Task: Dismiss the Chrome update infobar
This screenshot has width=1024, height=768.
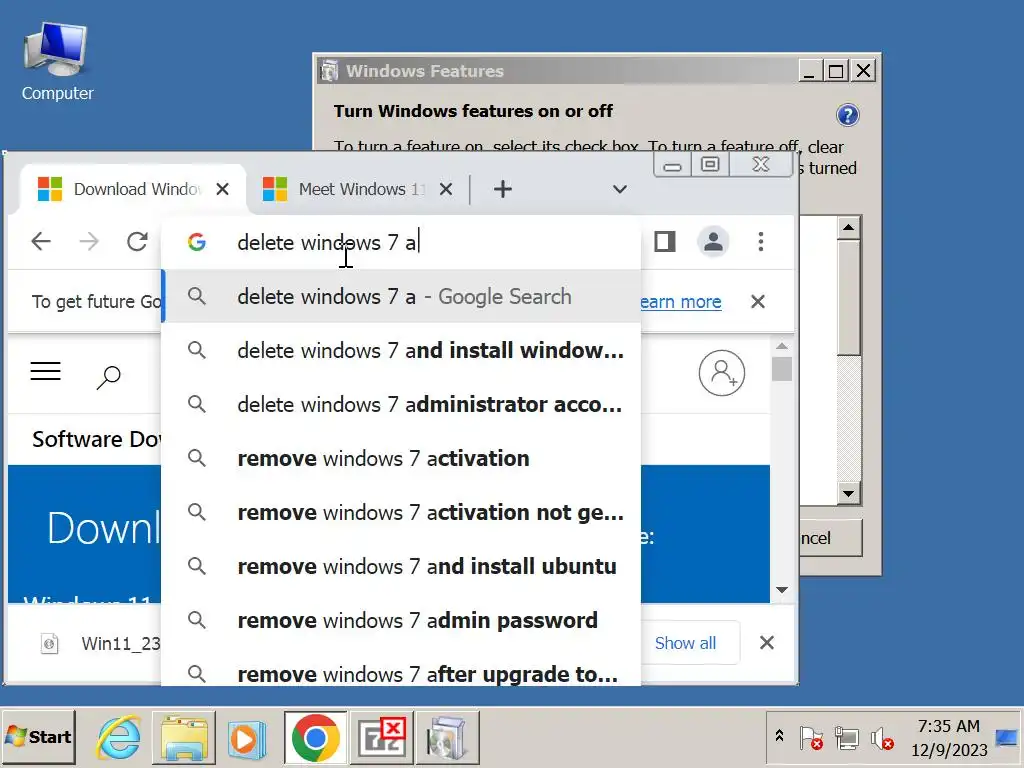Action: [758, 302]
